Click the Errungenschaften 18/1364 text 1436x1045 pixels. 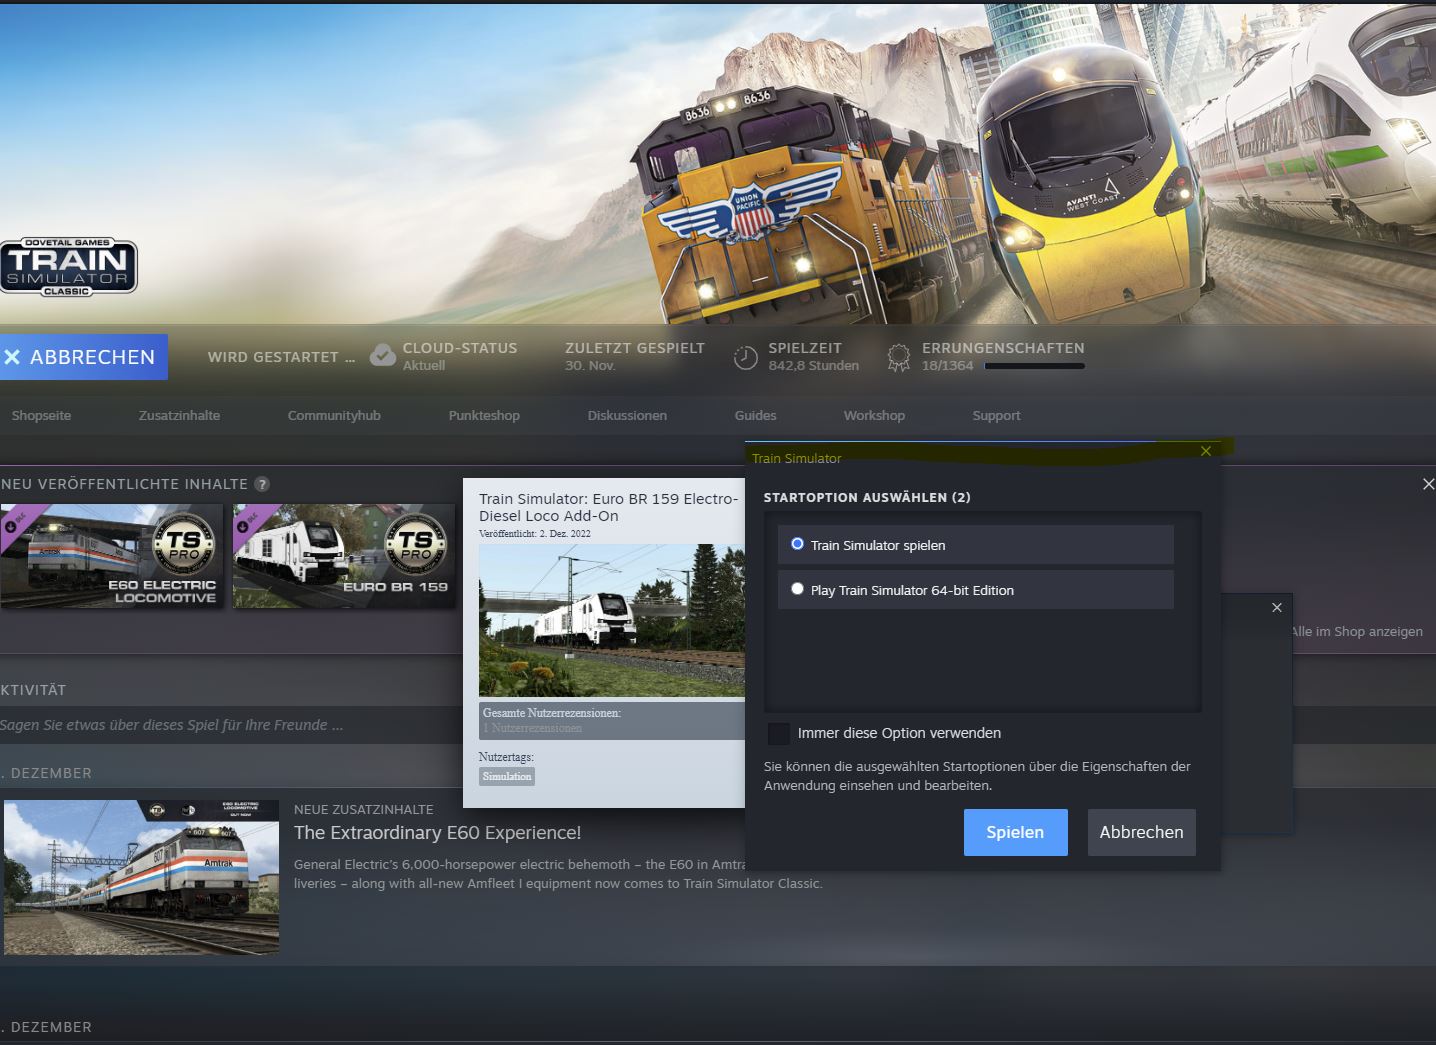947,366
